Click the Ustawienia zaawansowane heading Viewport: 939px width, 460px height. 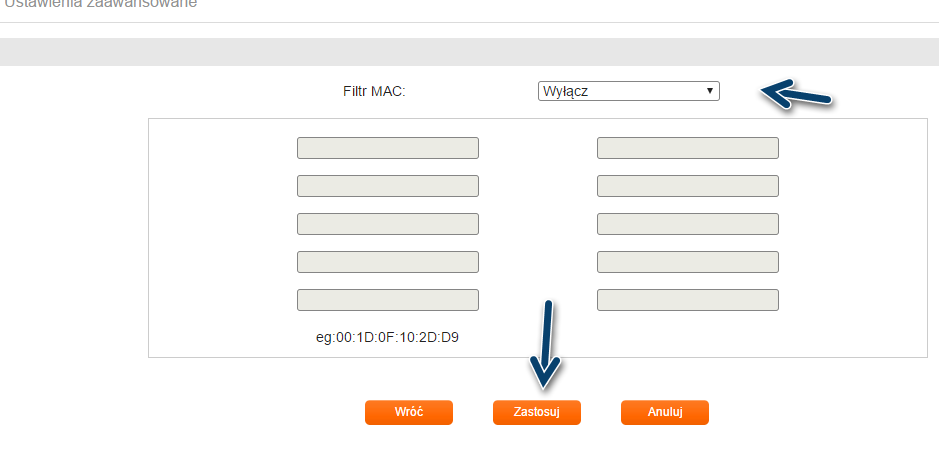coord(100,4)
